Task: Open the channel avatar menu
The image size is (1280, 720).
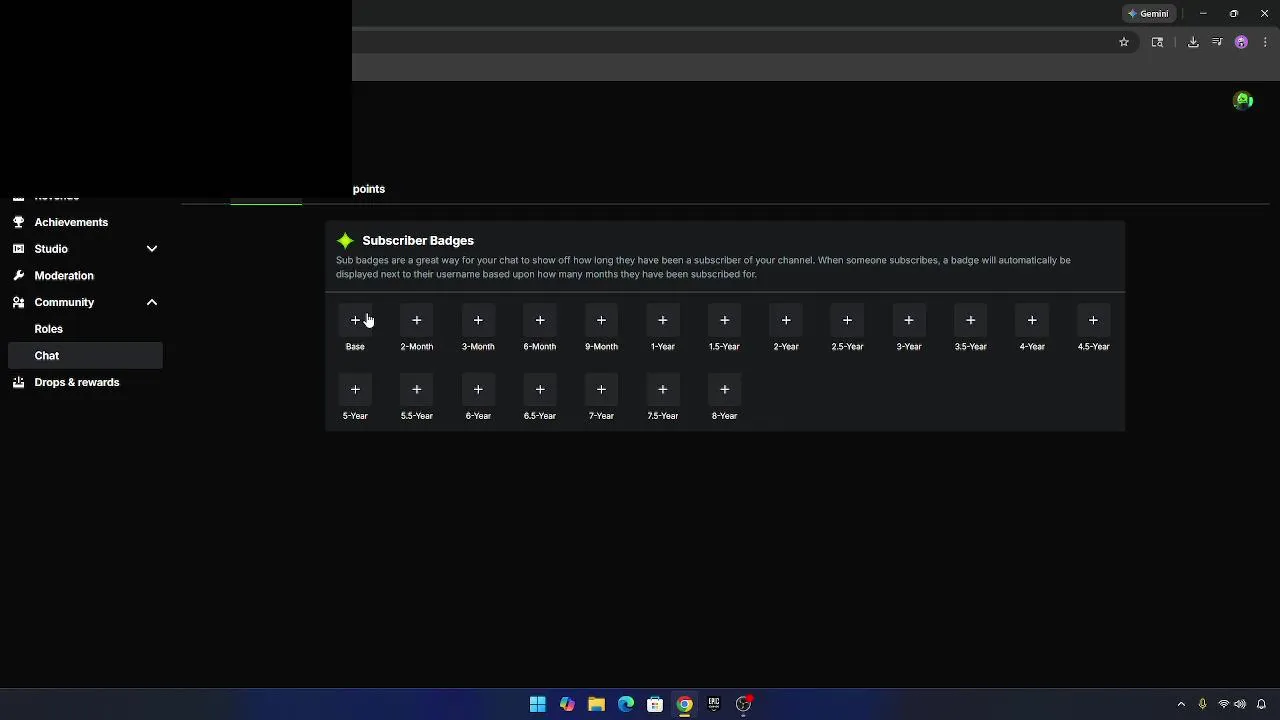Action: click(1243, 100)
